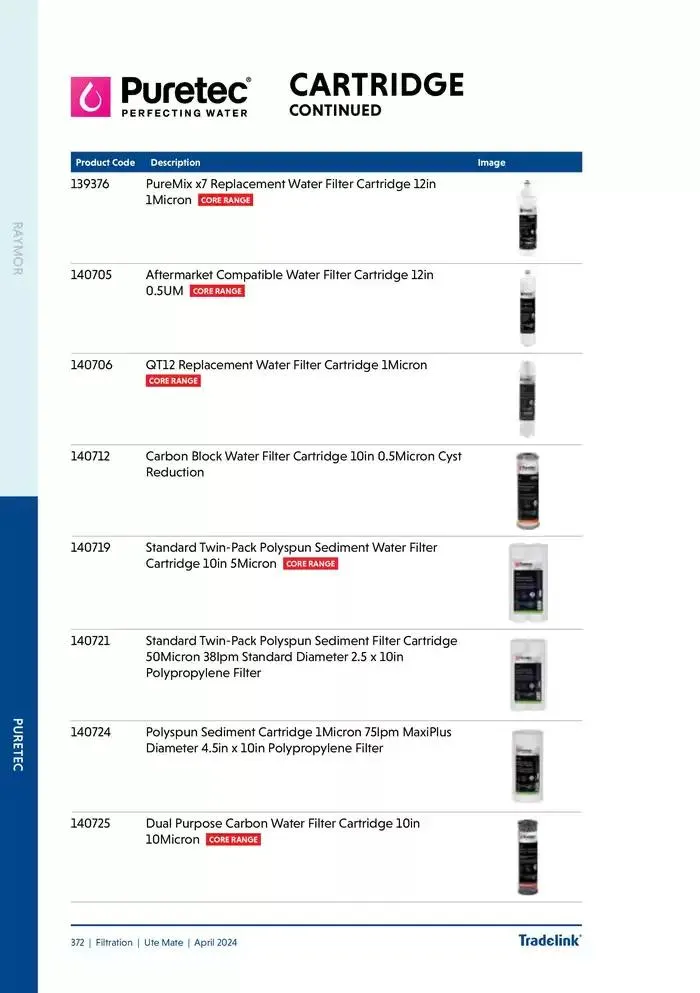Open the 140719 twin-pack sediment filter image
Screen dimensions: 700x993
point(528,583)
